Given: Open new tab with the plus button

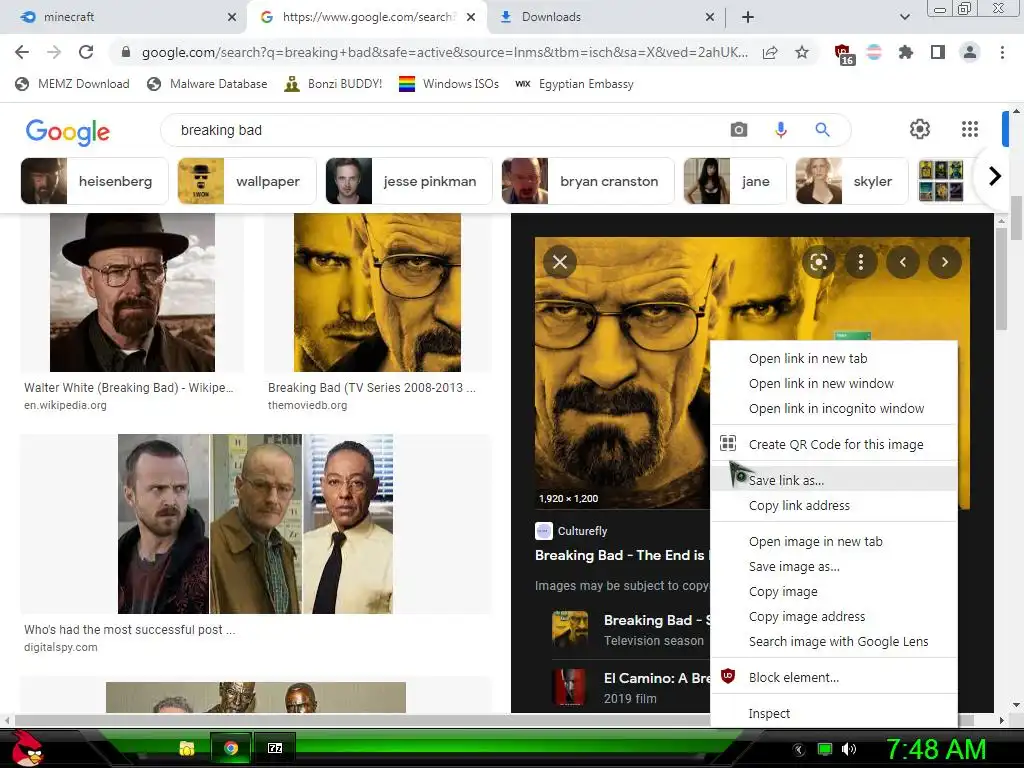Looking at the screenshot, I should pyautogui.click(x=748, y=17).
